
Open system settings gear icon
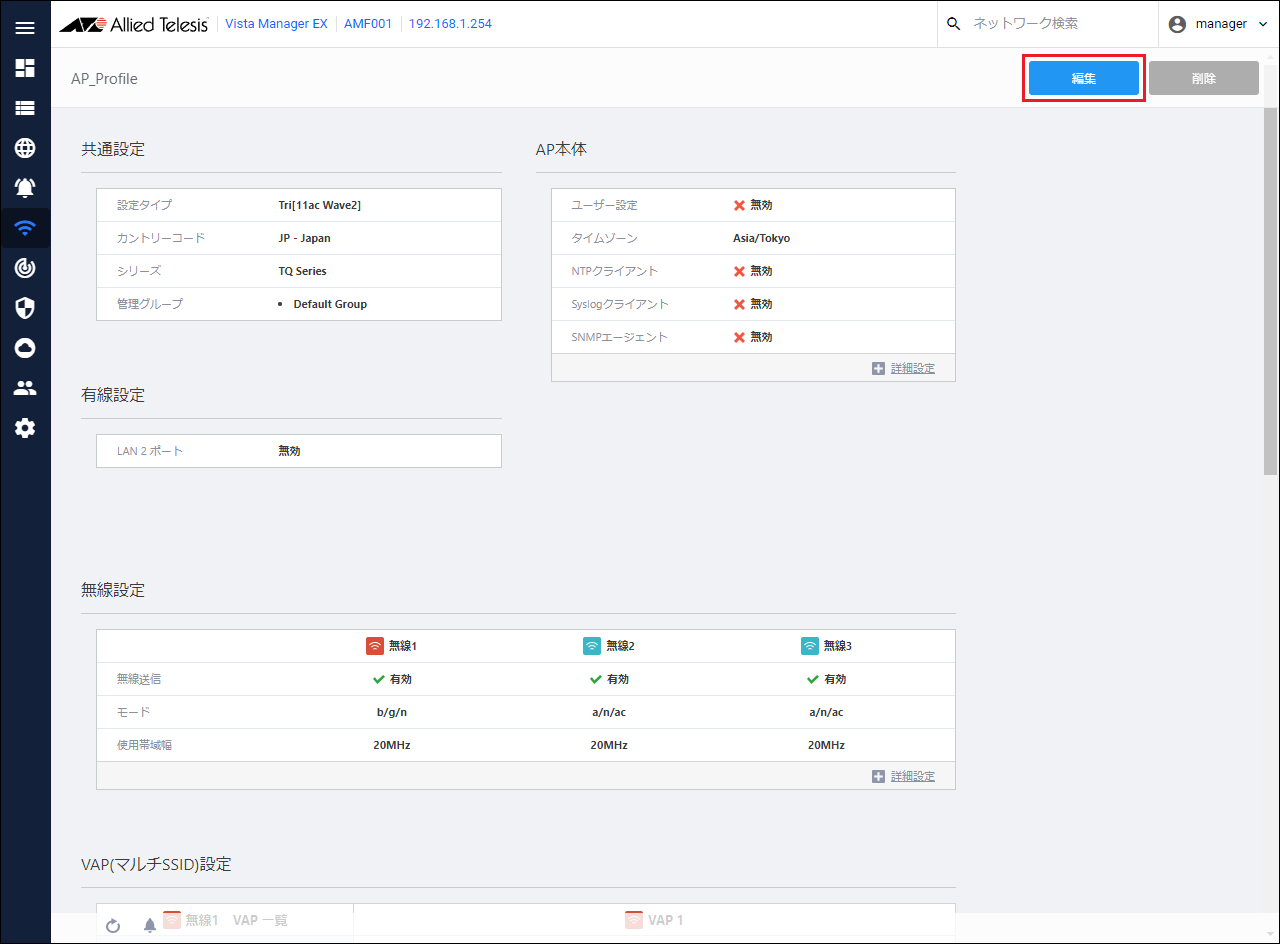tap(25, 428)
